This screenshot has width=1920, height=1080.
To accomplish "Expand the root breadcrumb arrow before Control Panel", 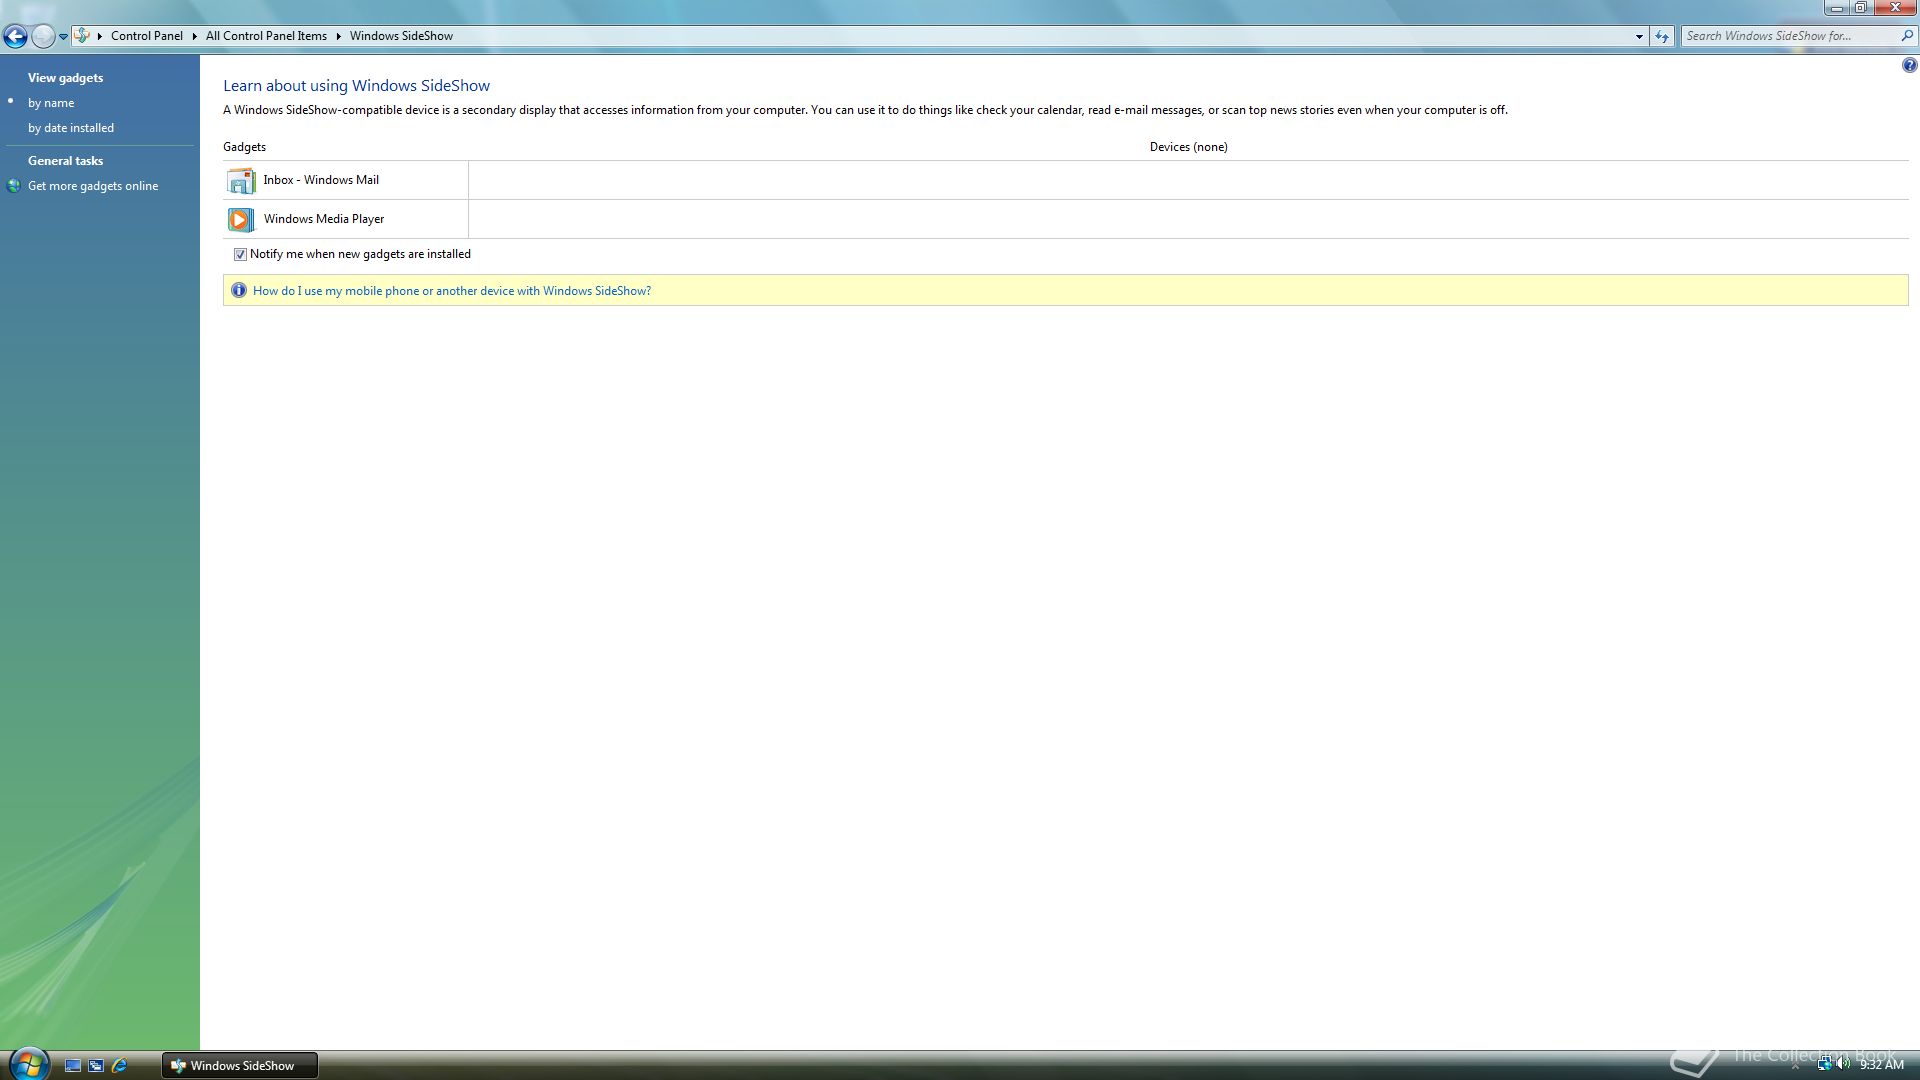I will tap(100, 36).
